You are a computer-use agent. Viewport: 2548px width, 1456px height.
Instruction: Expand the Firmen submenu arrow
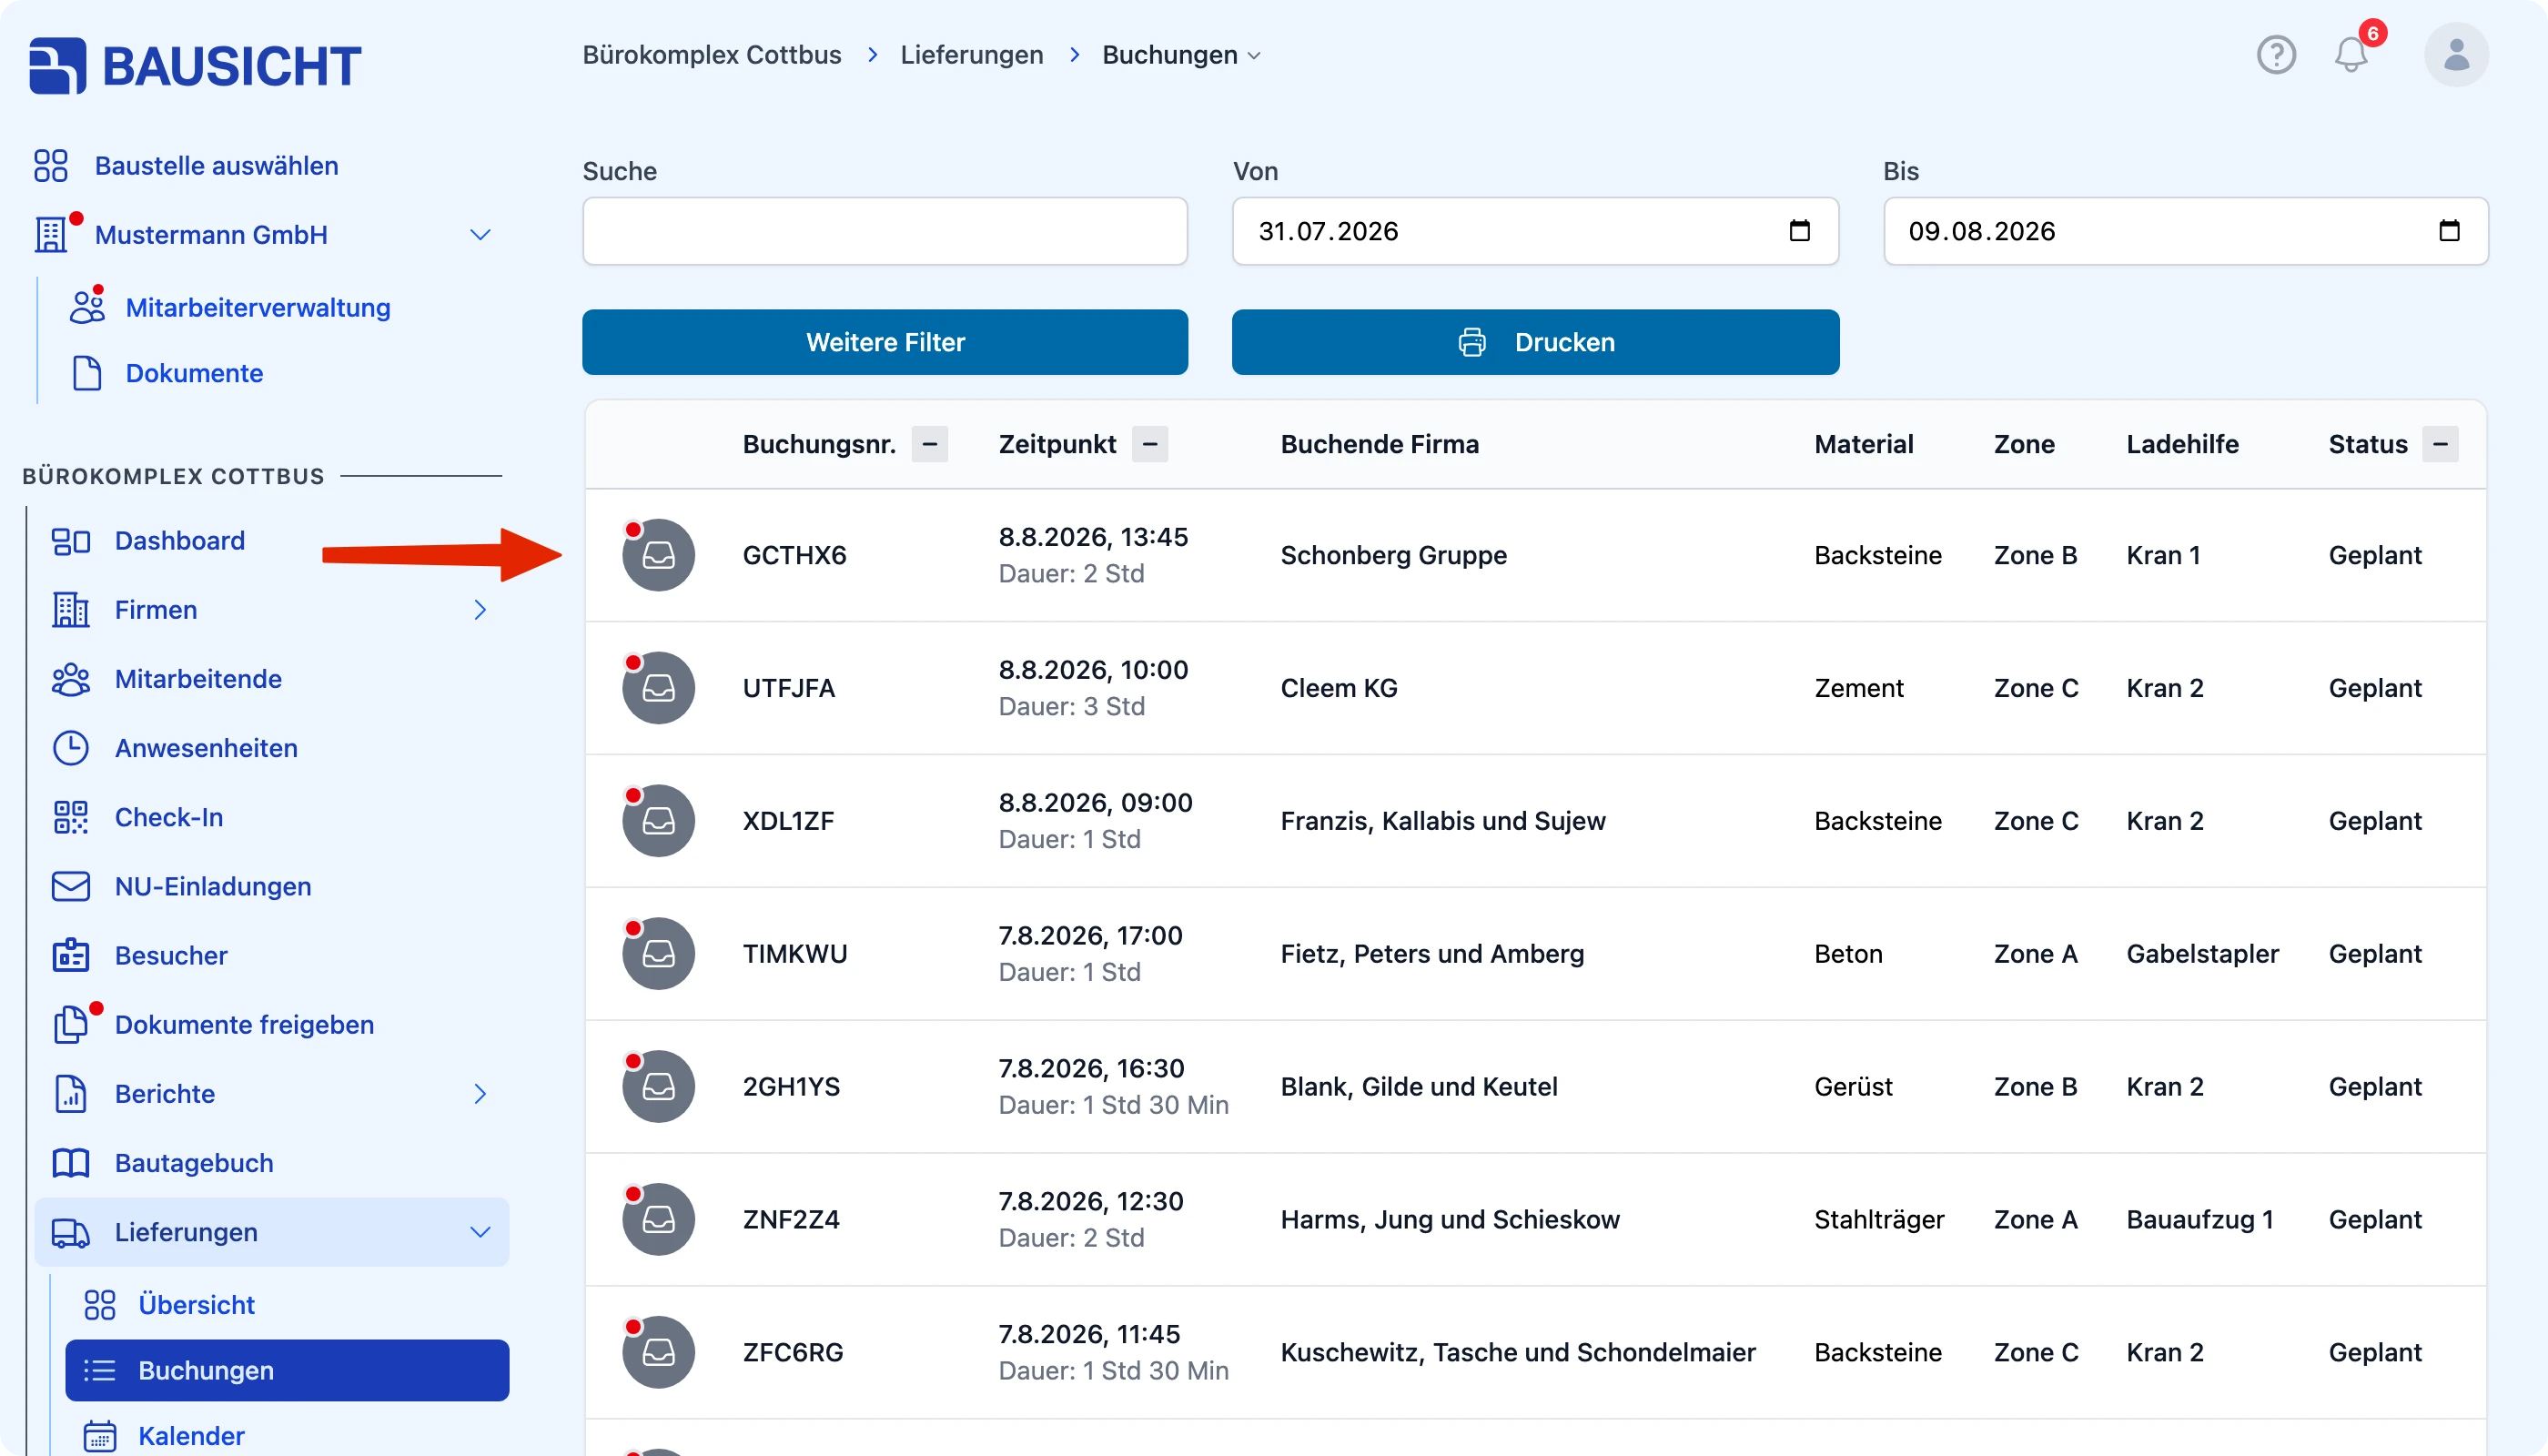(480, 610)
